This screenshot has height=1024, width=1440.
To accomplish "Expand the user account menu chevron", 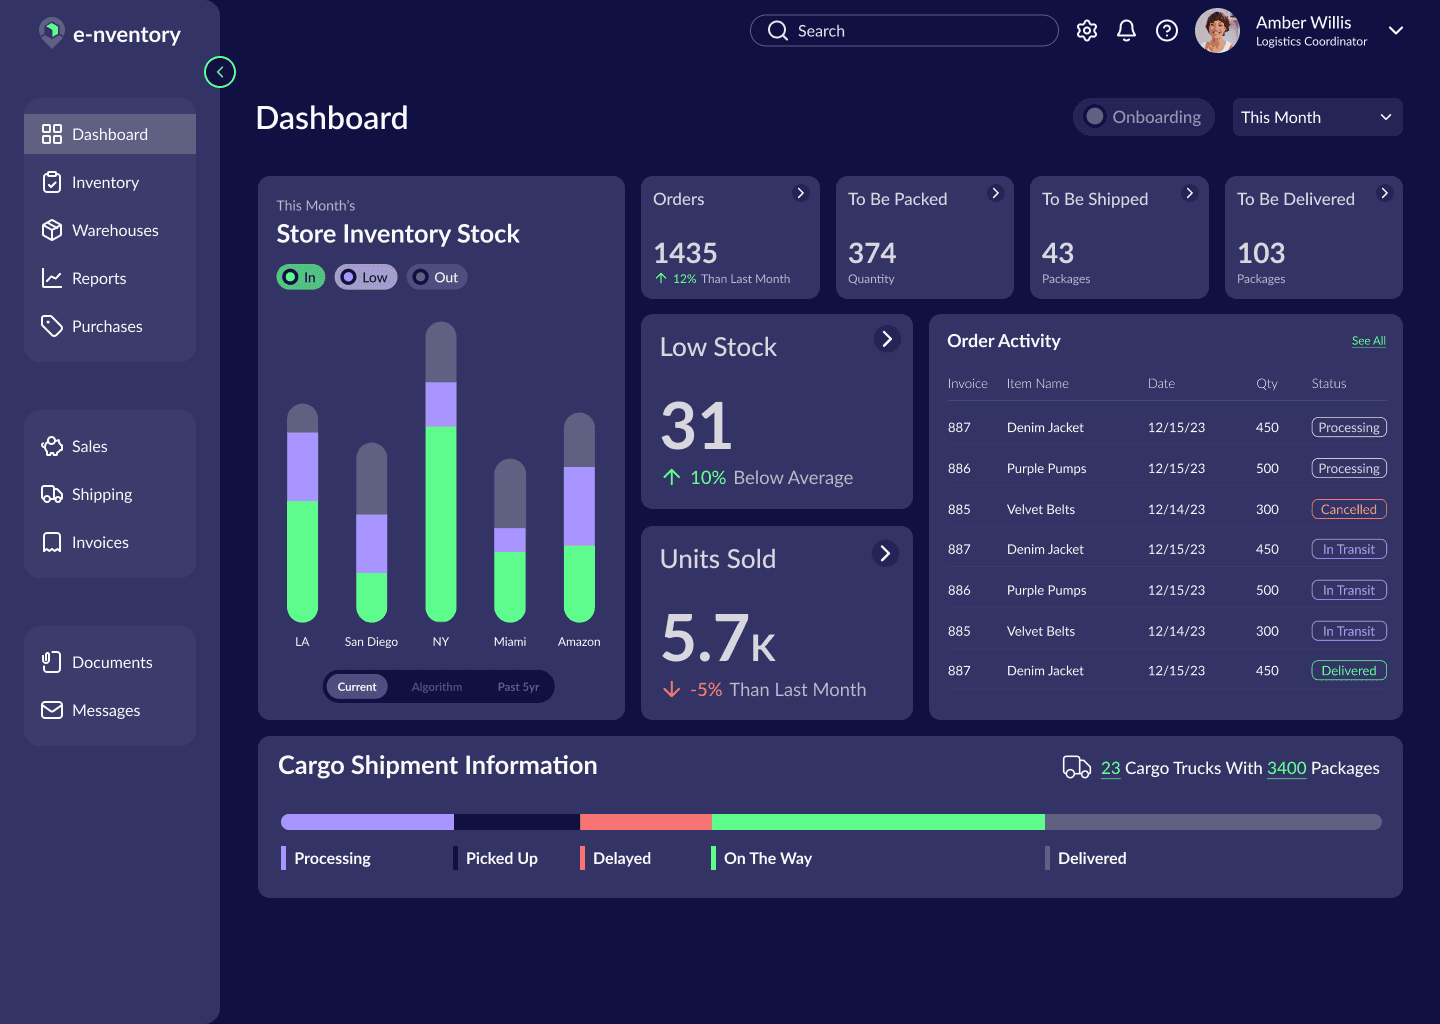I will click(x=1396, y=30).
